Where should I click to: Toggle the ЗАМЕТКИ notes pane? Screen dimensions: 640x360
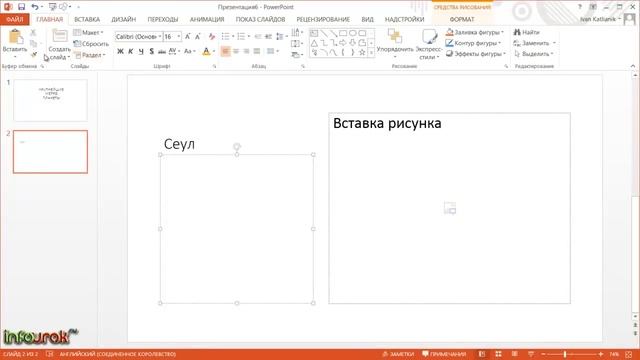point(398,354)
